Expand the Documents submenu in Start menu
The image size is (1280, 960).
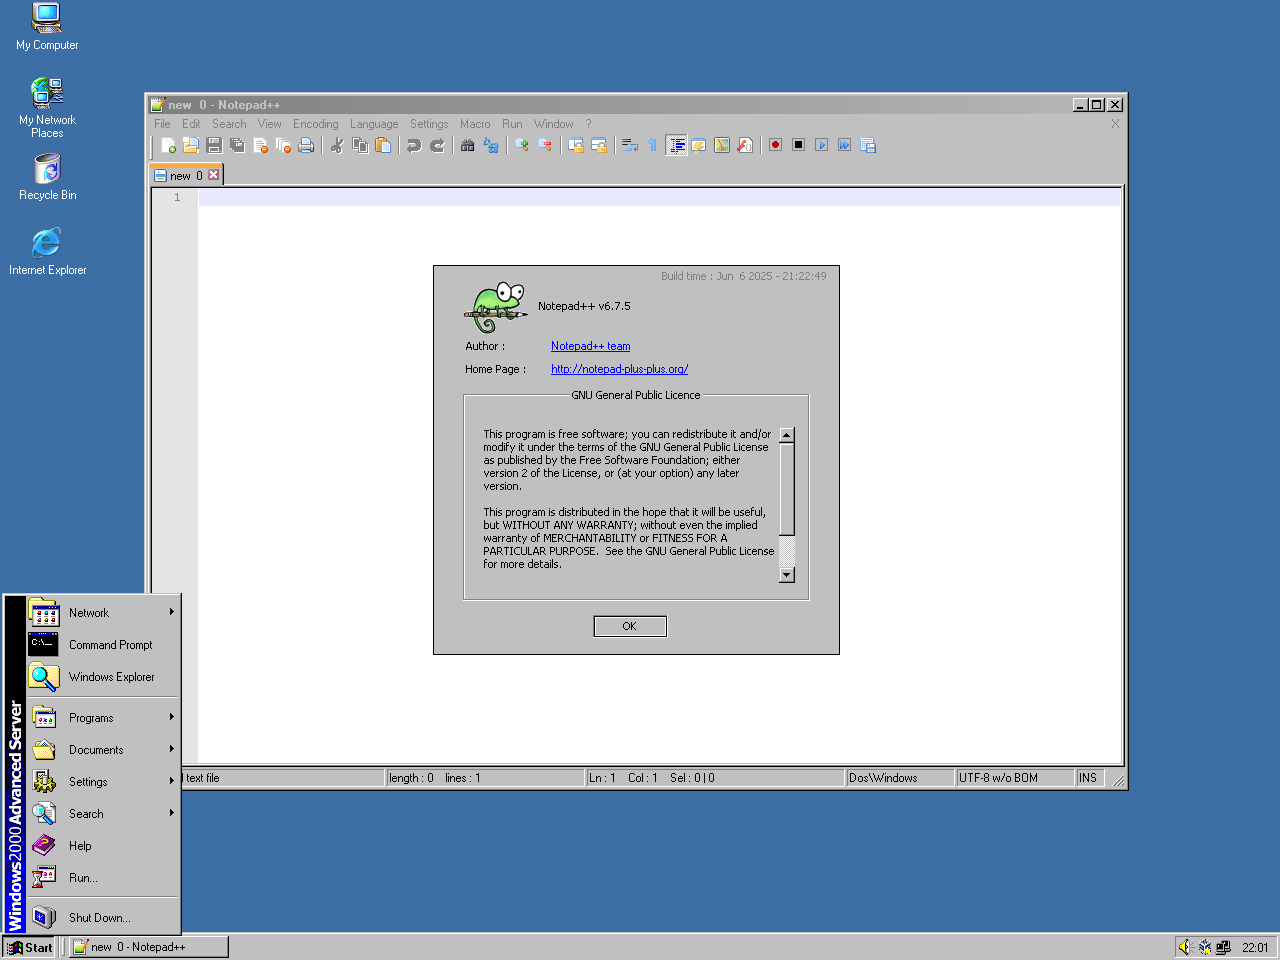[x=102, y=750]
